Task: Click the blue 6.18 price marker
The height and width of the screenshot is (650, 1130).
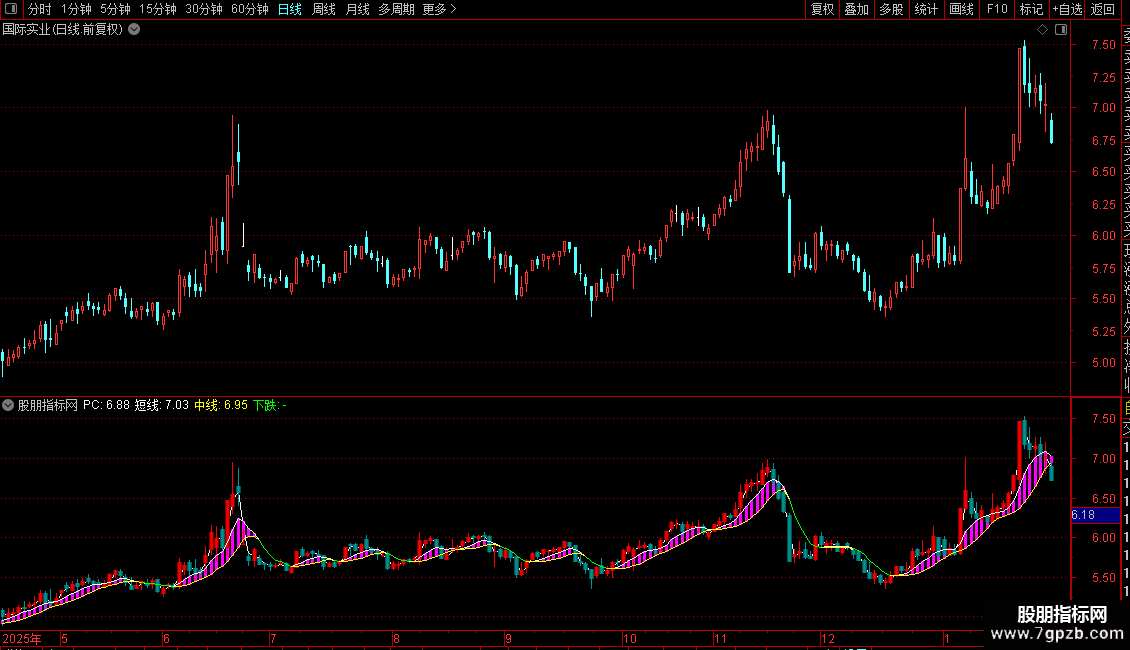Action: pos(1095,515)
